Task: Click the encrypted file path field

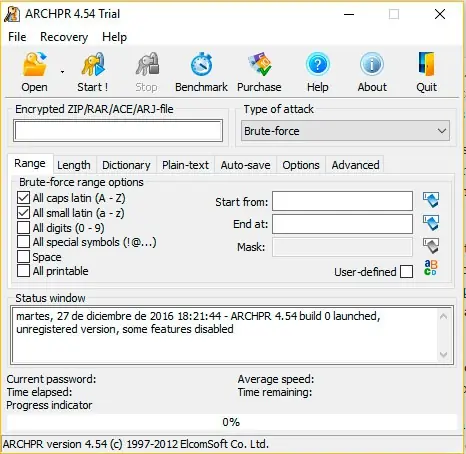Action: point(118,131)
